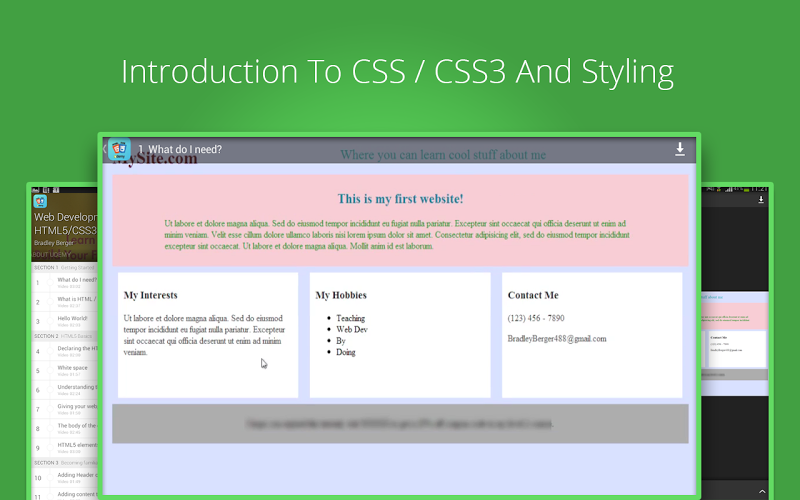Click 'Introduction To CSS / CSS3 And Styling' title

coord(397,71)
